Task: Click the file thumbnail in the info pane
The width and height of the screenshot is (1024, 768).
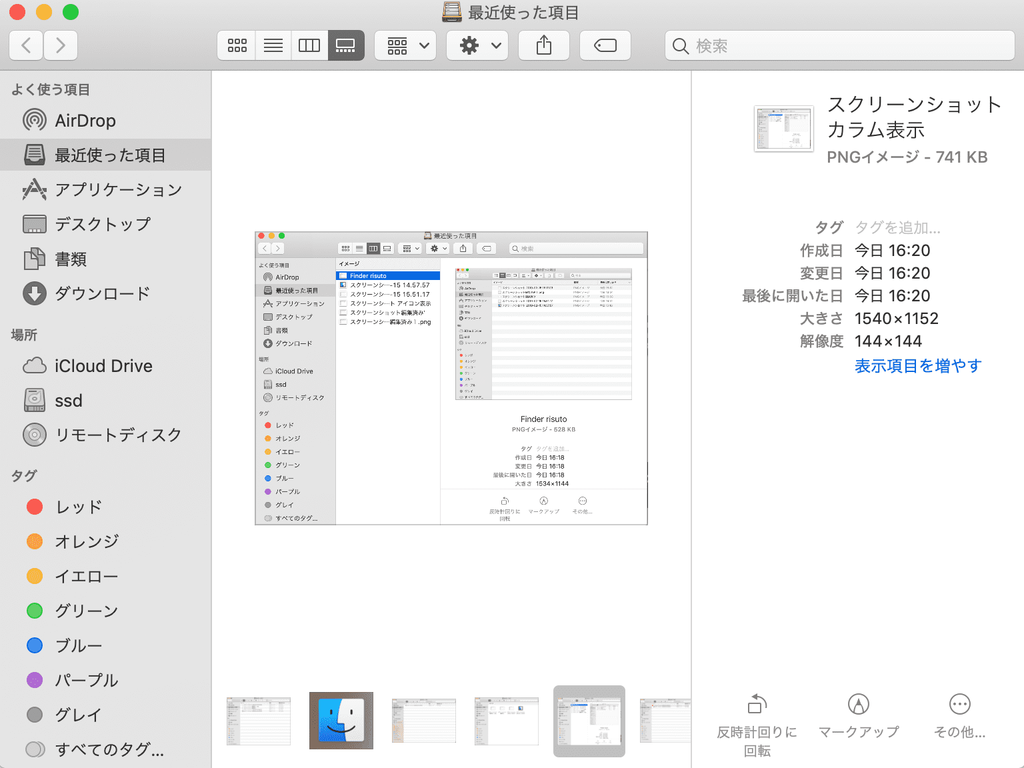Action: click(x=784, y=129)
